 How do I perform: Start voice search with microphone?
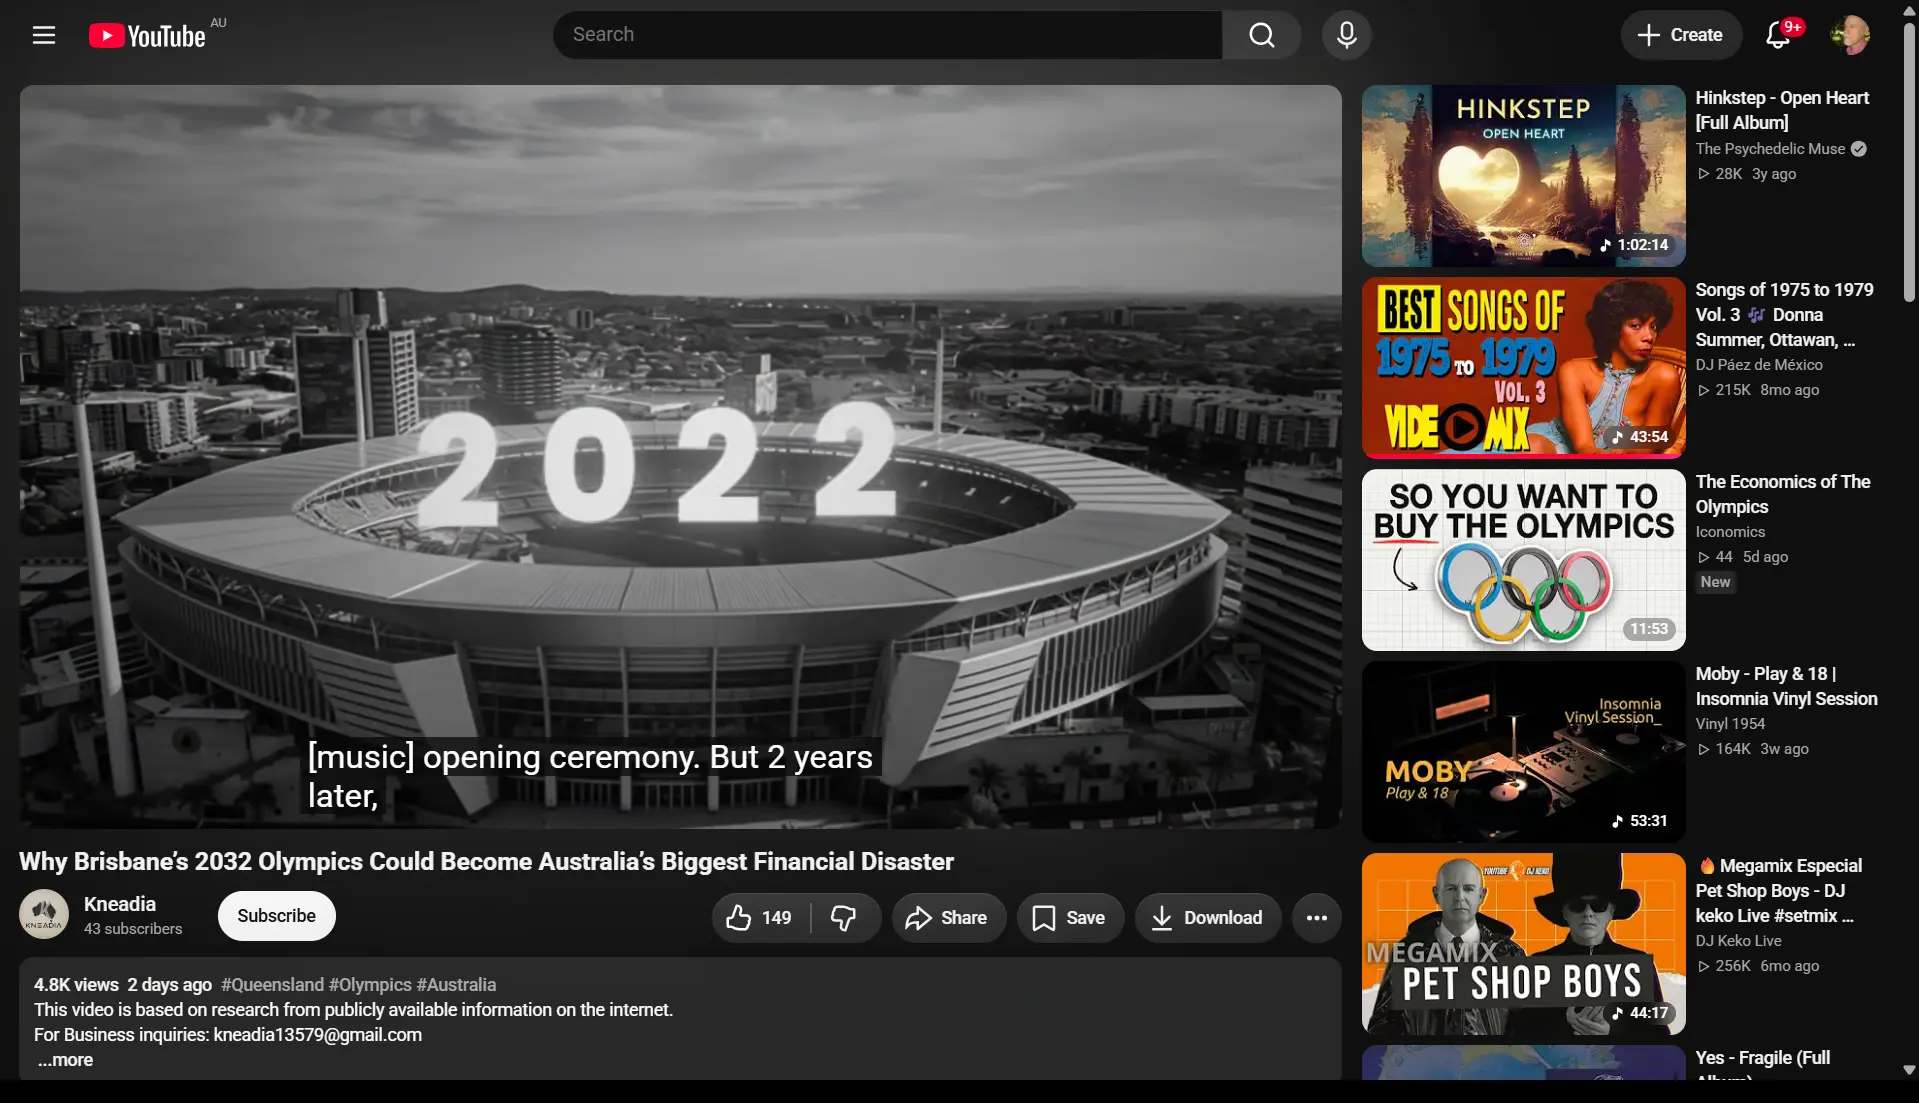1346,35
